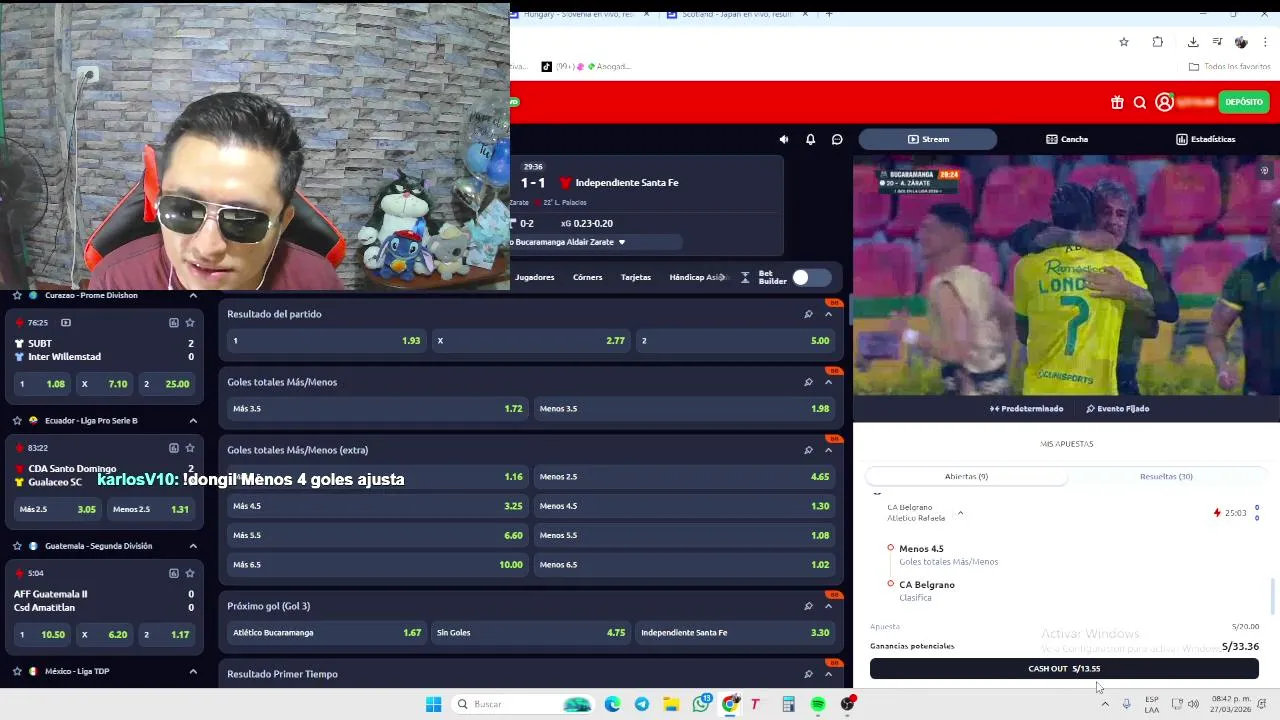This screenshot has width=1280, height=720.
Task: Select Evento Fijado stream option
Action: pyautogui.click(x=1117, y=408)
